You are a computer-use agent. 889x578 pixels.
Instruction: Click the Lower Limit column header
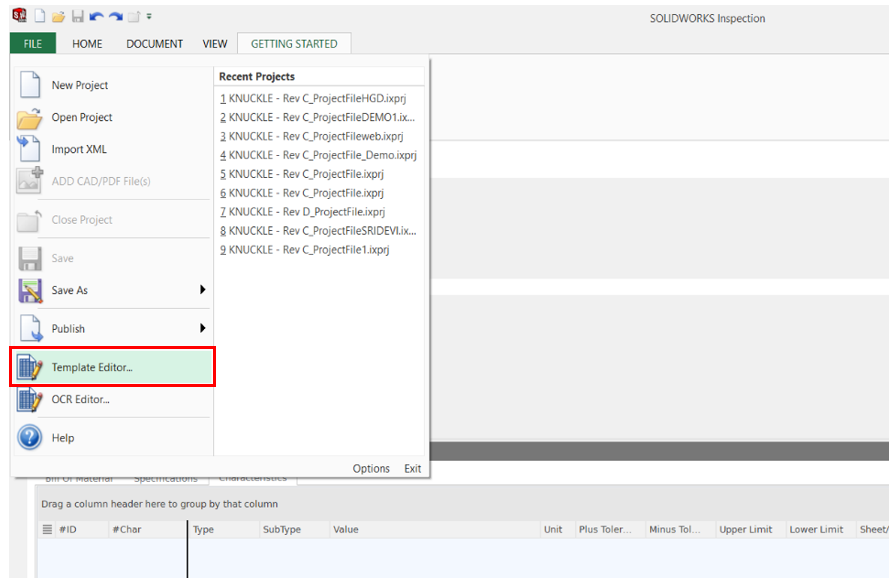[x=820, y=529]
